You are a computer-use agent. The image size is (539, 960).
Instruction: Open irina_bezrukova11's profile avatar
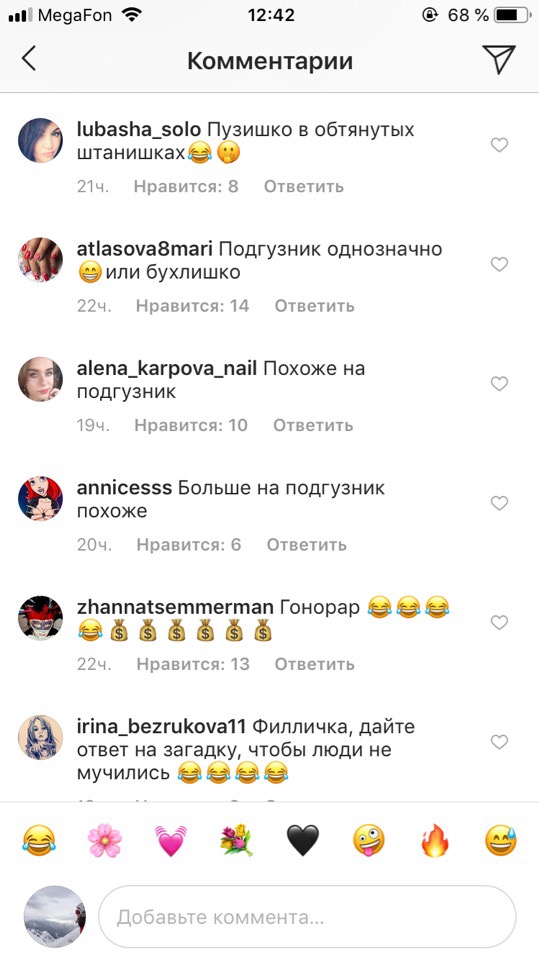tap(40, 737)
